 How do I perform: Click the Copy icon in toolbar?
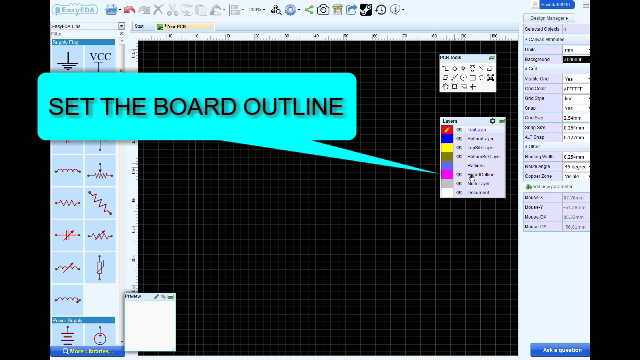click(187, 9)
